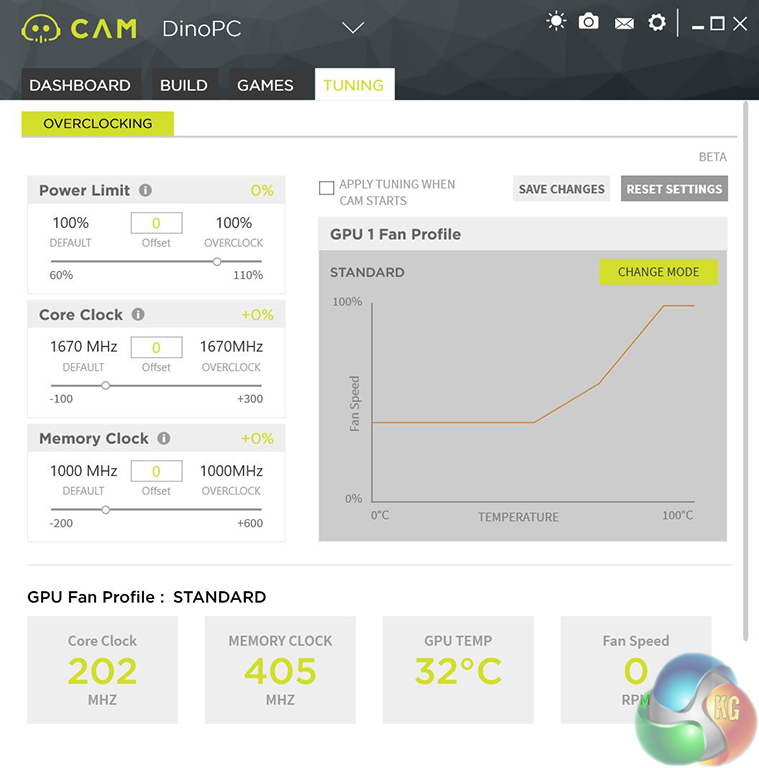Click the Memory Clock slider handle
Image resolution: width=759 pixels, height=768 pixels.
pyautogui.click(x=105, y=510)
